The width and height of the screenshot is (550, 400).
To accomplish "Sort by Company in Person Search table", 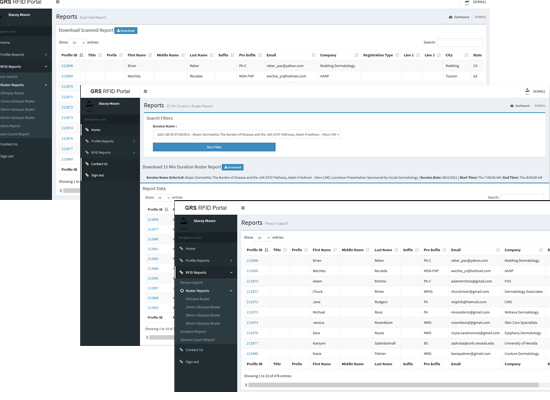I will (x=541, y=250).
